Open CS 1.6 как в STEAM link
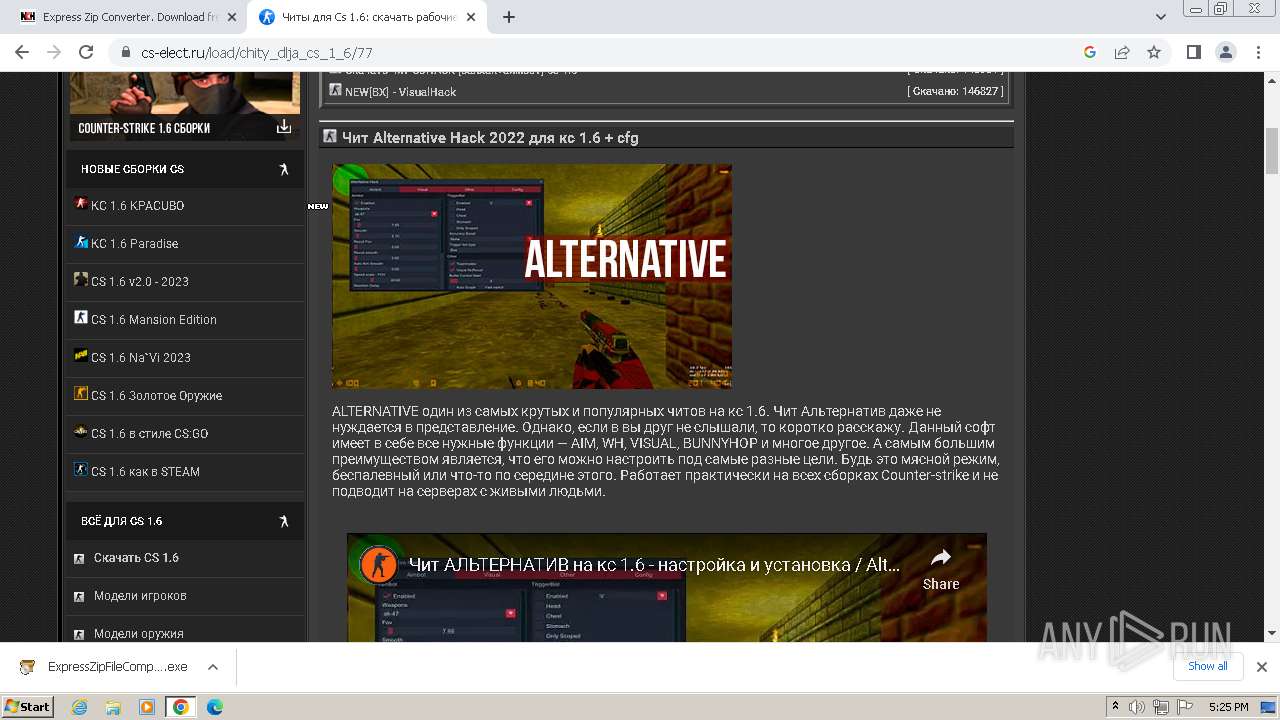Screen dimensions: 1280x720 tap(145, 471)
